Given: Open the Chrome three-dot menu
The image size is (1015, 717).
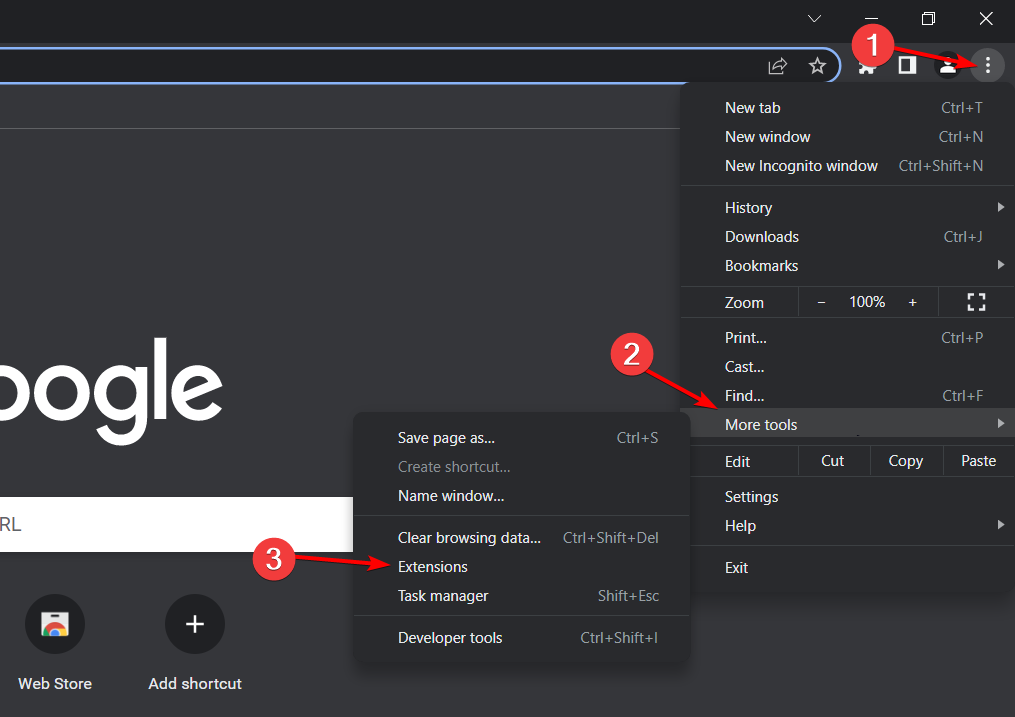Looking at the screenshot, I should coord(987,65).
